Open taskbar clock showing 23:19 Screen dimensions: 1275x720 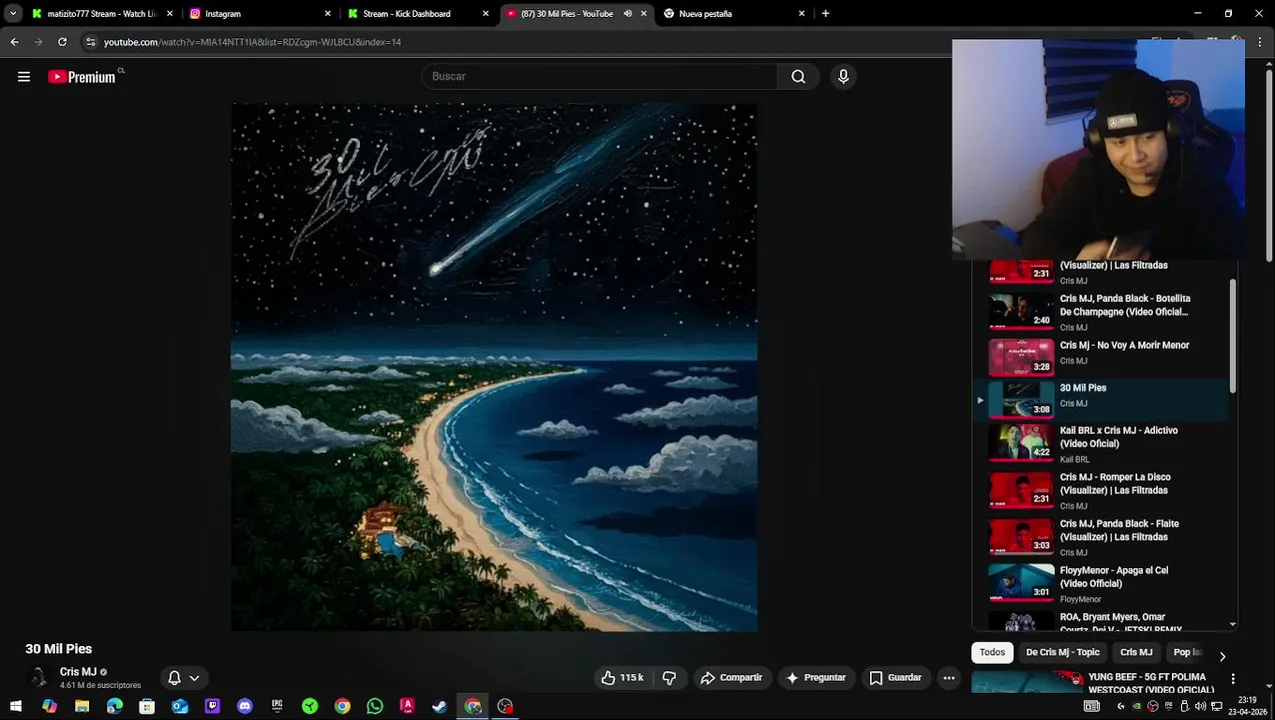1247,706
